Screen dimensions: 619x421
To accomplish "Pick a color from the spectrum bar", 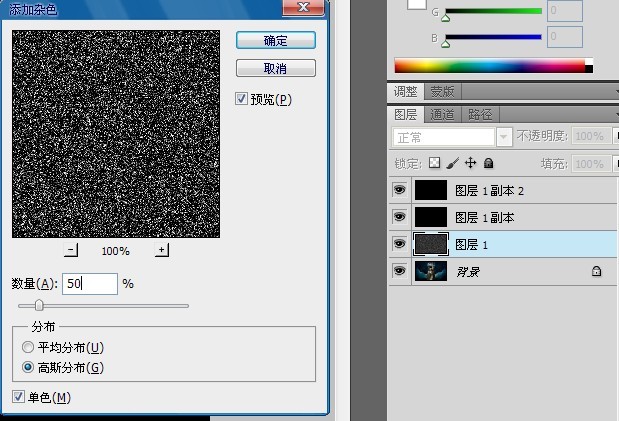I will pyautogui.click(x=493, y=66).
